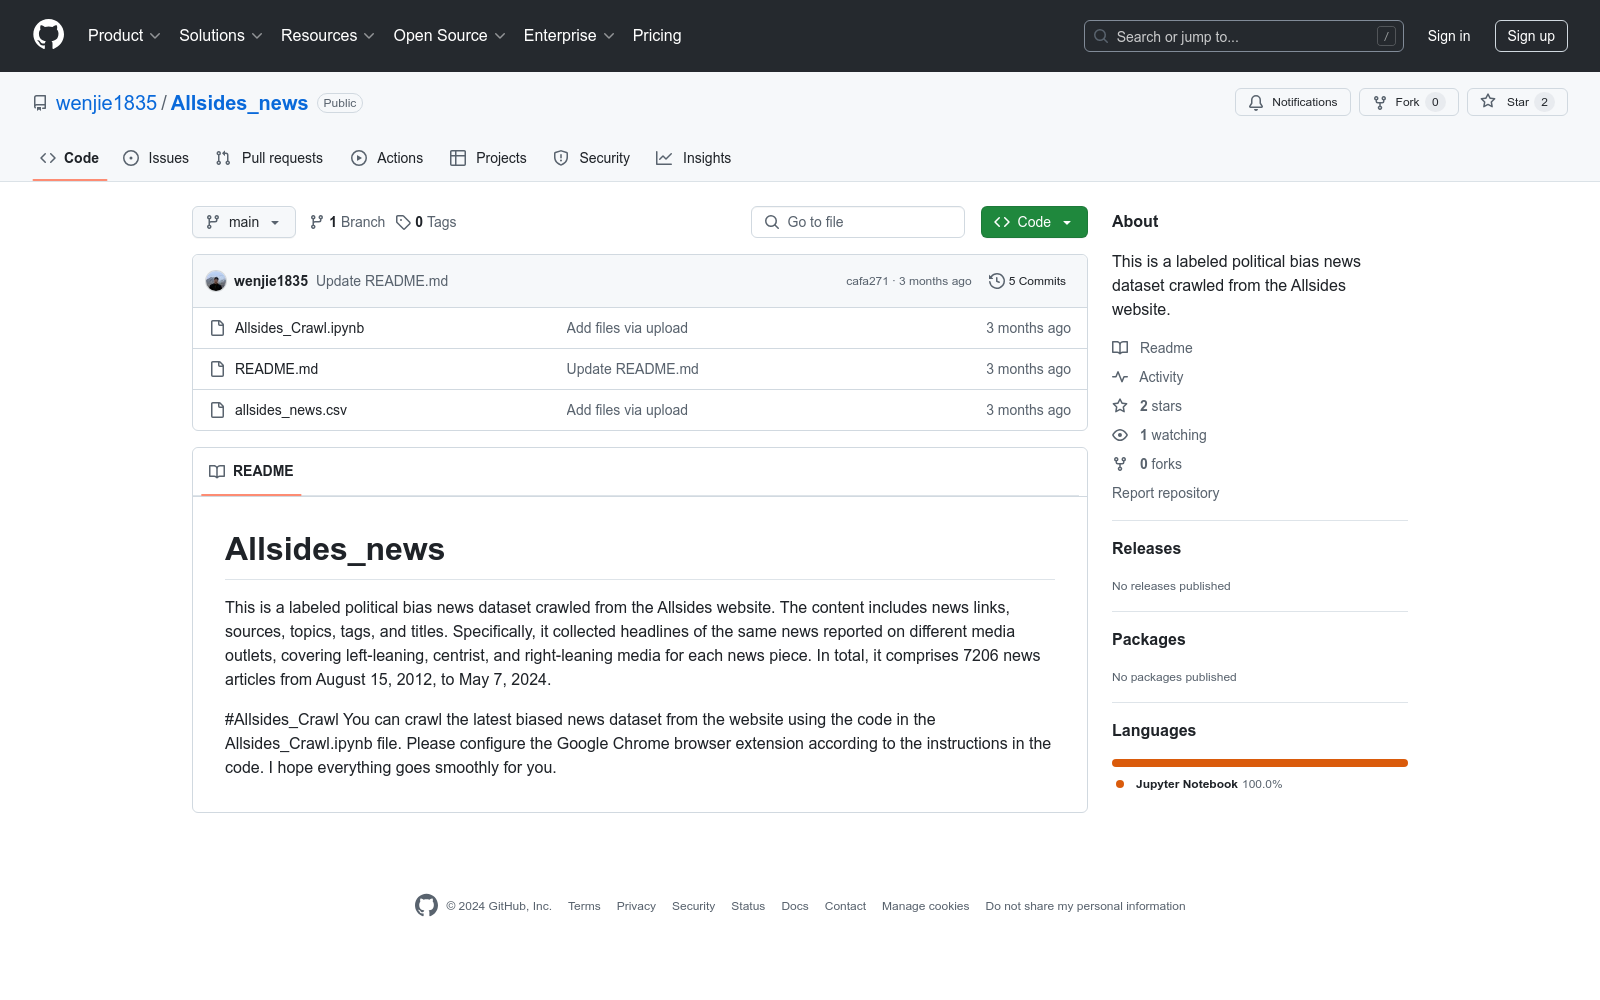
Task: Open the wenjie1835 owner profile link
Action: point(106,103)
